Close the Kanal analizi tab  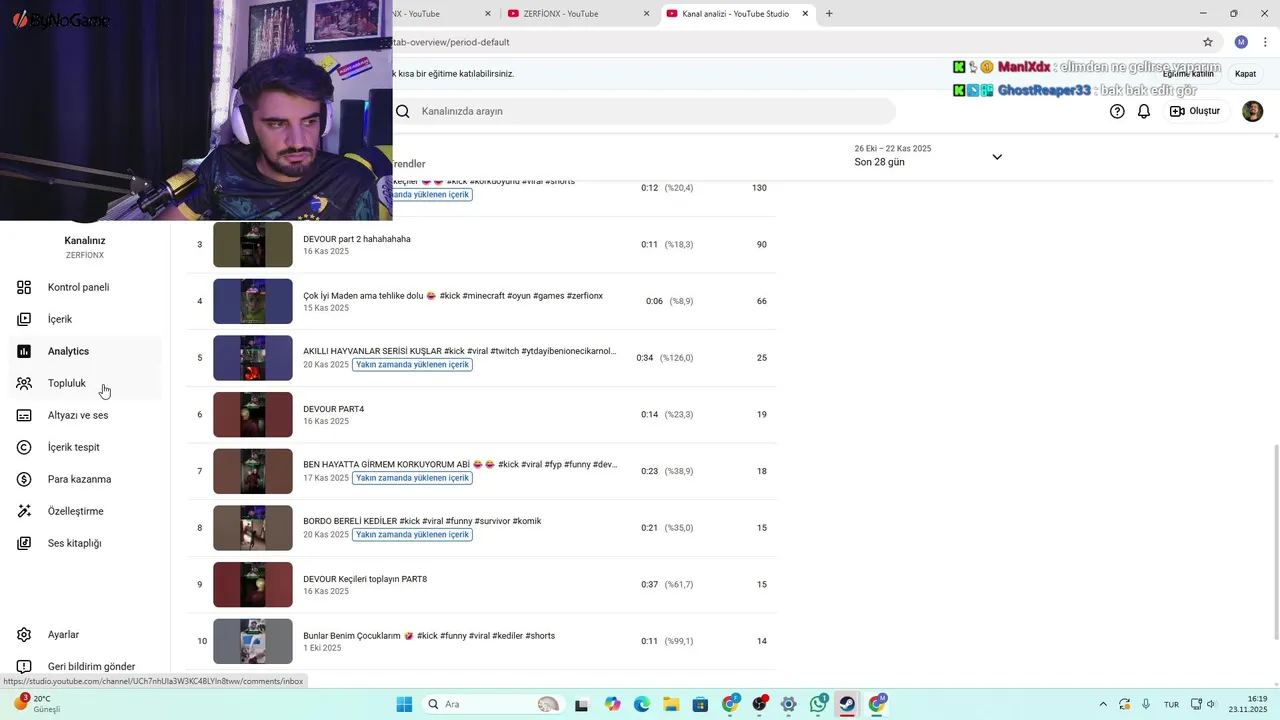tap(805, 13)
